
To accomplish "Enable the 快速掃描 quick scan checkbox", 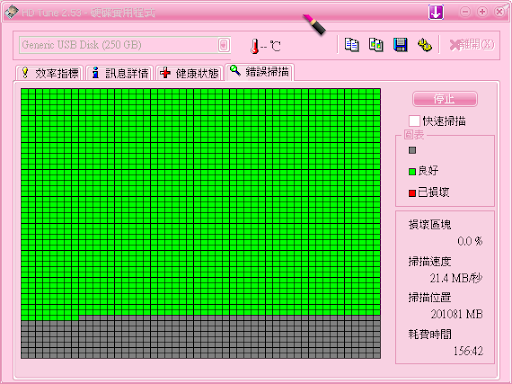I will 414,121.
